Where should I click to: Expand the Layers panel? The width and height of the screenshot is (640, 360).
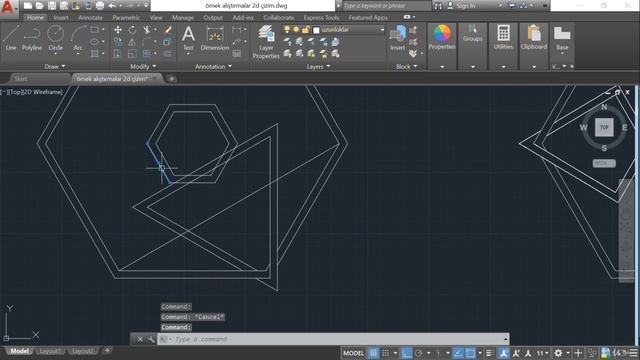pyautogui.click(x=318, y=66)
